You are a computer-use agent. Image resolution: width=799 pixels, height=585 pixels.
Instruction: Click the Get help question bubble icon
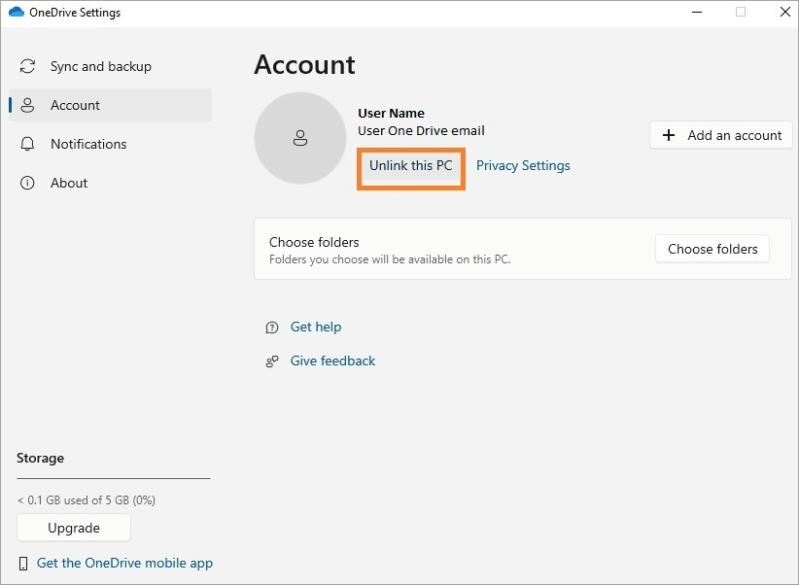point(272,327)
